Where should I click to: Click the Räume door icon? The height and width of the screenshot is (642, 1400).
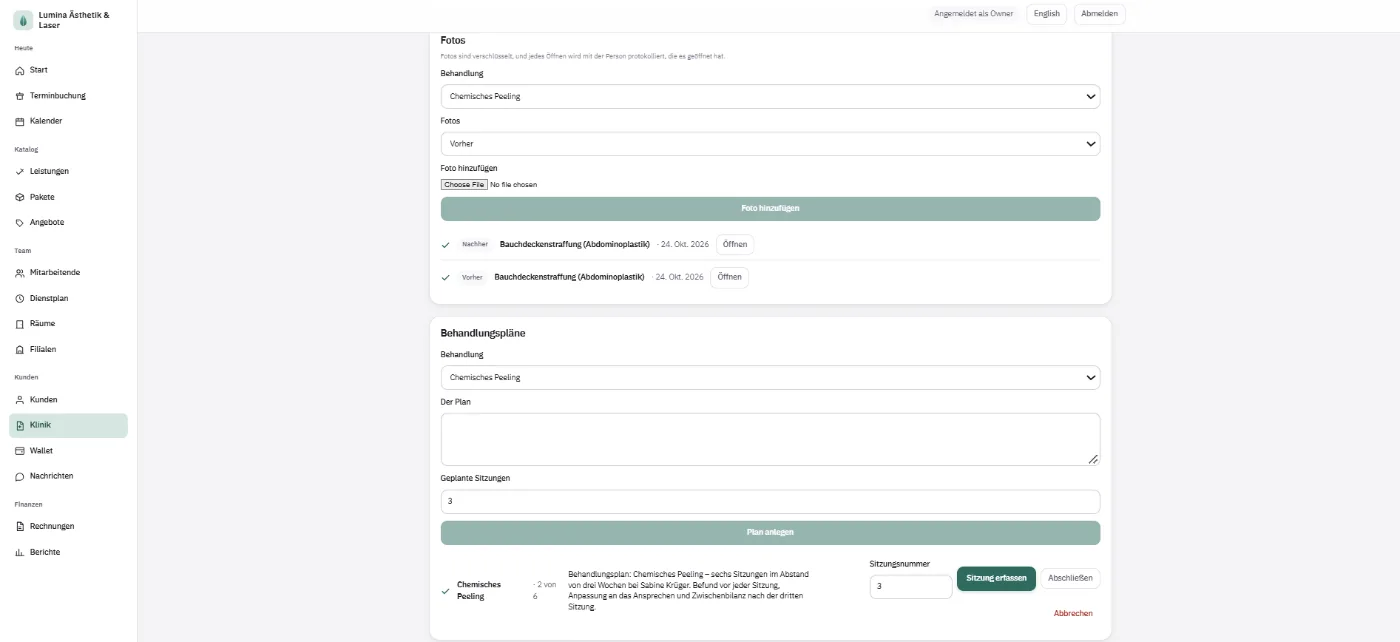click(x=20, y=324)
